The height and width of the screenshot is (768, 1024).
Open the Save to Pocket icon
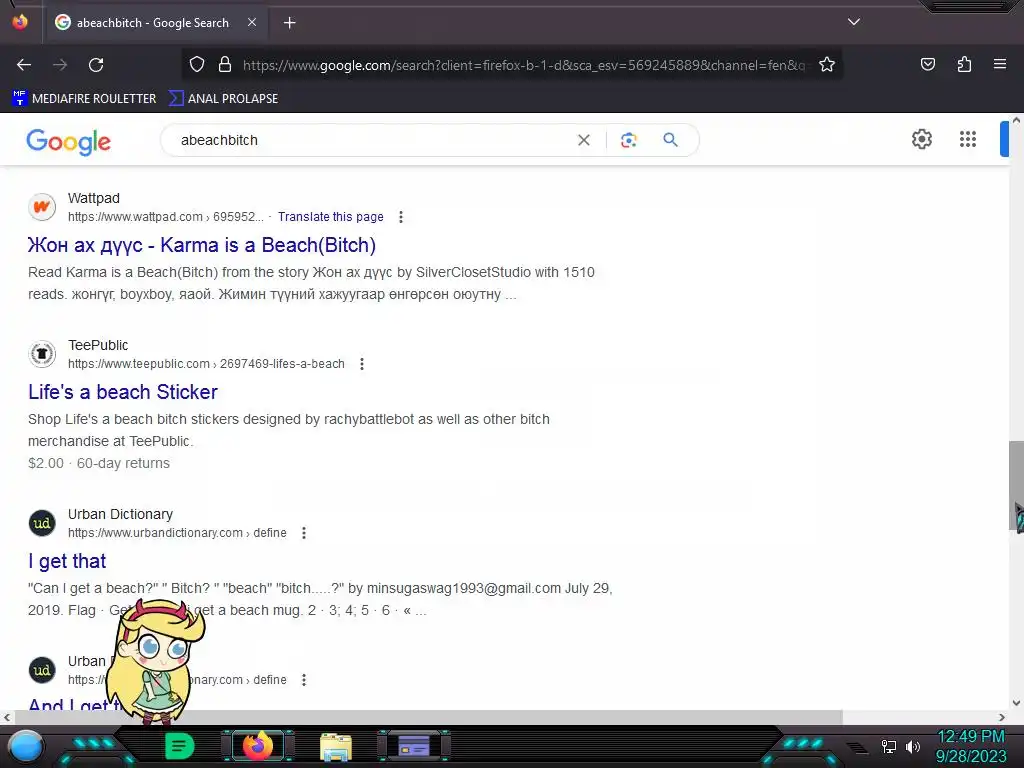[927, 64]
